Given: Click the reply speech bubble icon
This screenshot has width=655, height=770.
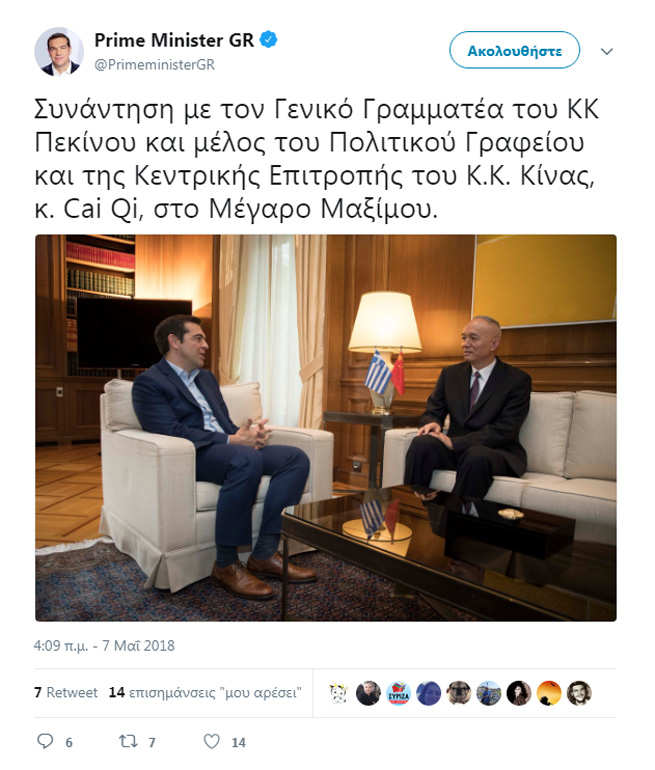Looking at the screenshot, I should (45, 741).
